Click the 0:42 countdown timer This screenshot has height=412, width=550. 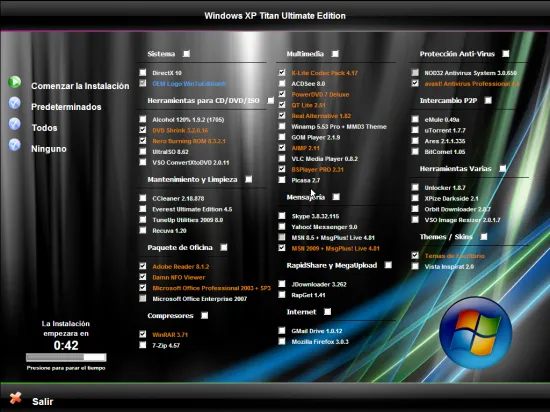66,345
